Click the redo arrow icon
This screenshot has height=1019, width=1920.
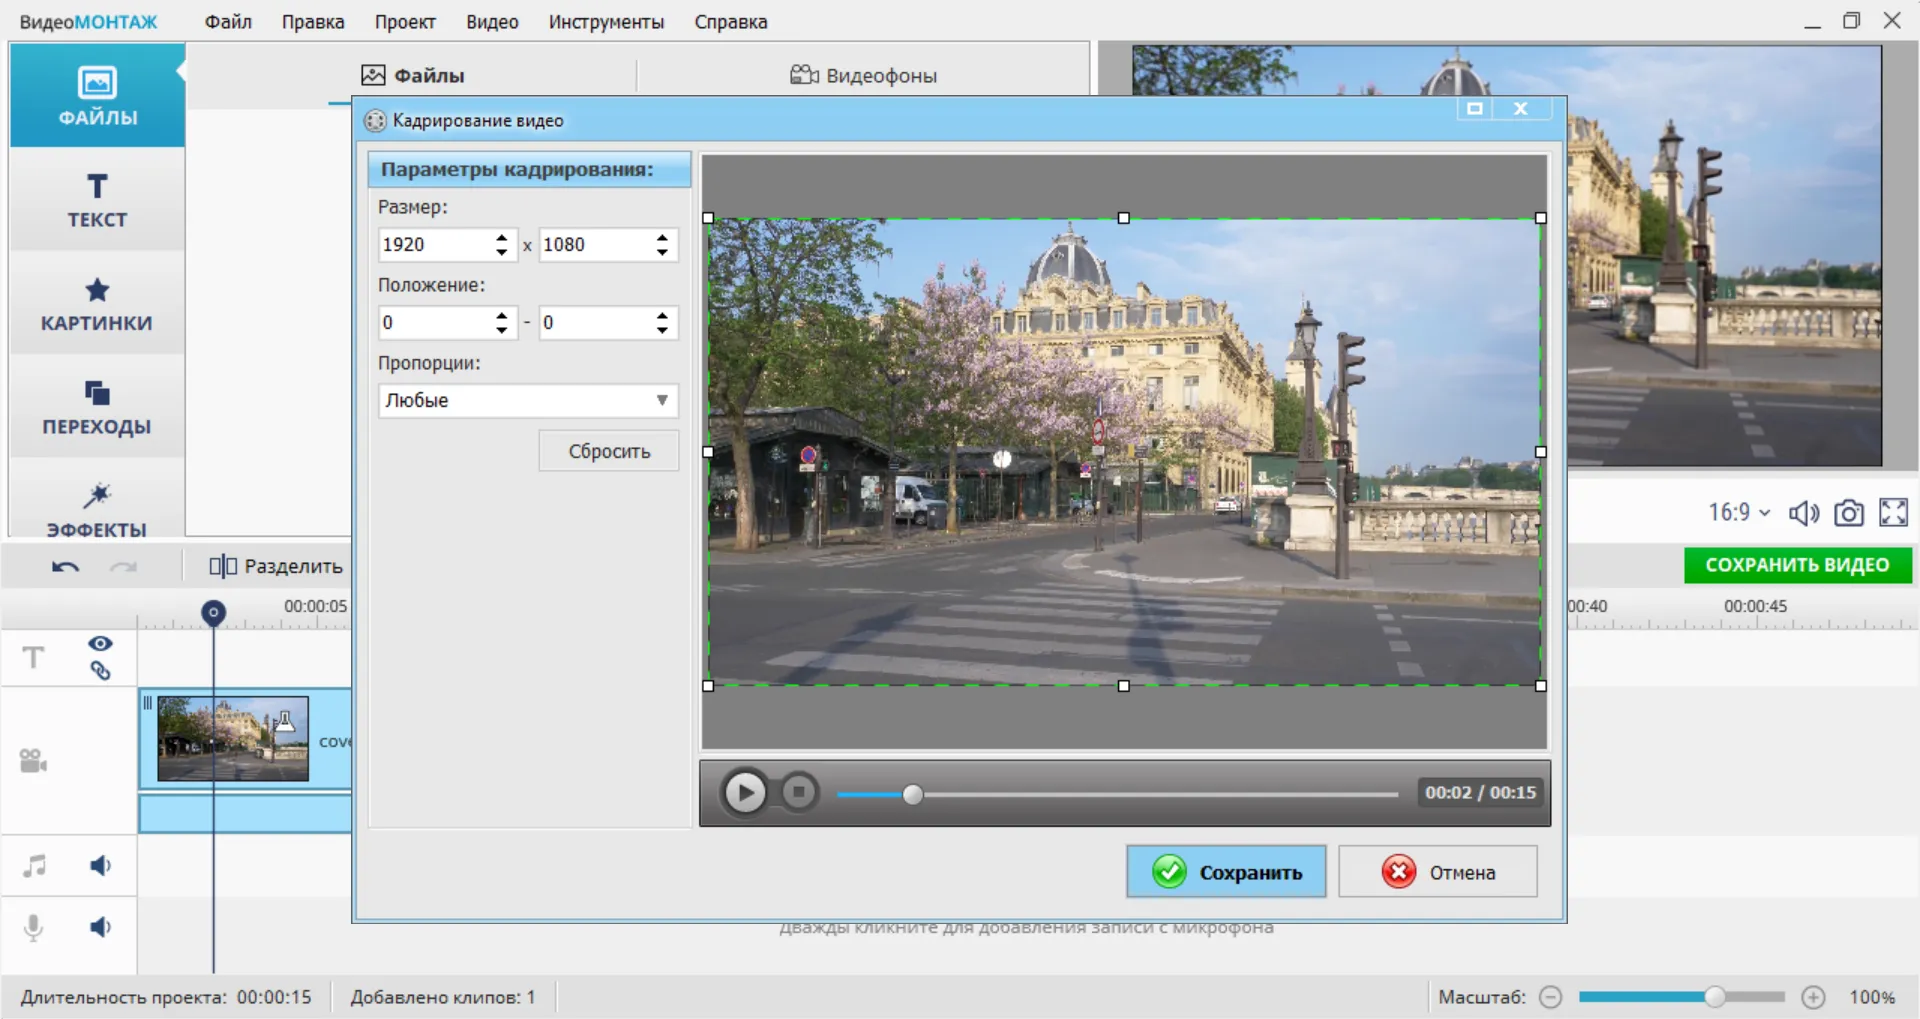coord(123,567)
